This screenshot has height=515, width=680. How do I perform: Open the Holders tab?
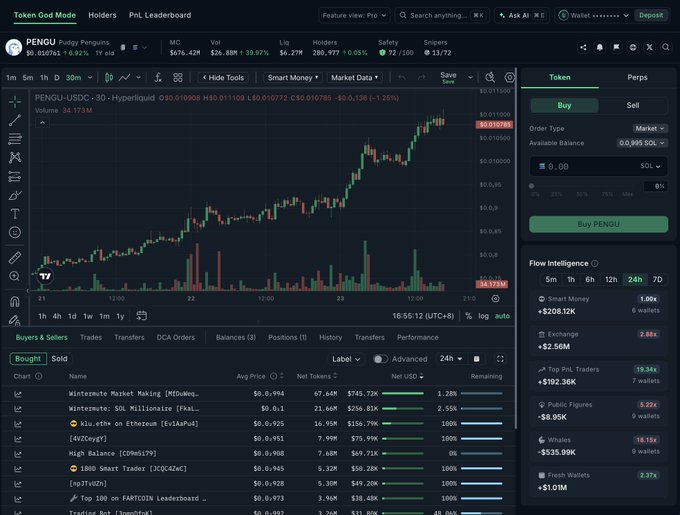pos(102,15)
